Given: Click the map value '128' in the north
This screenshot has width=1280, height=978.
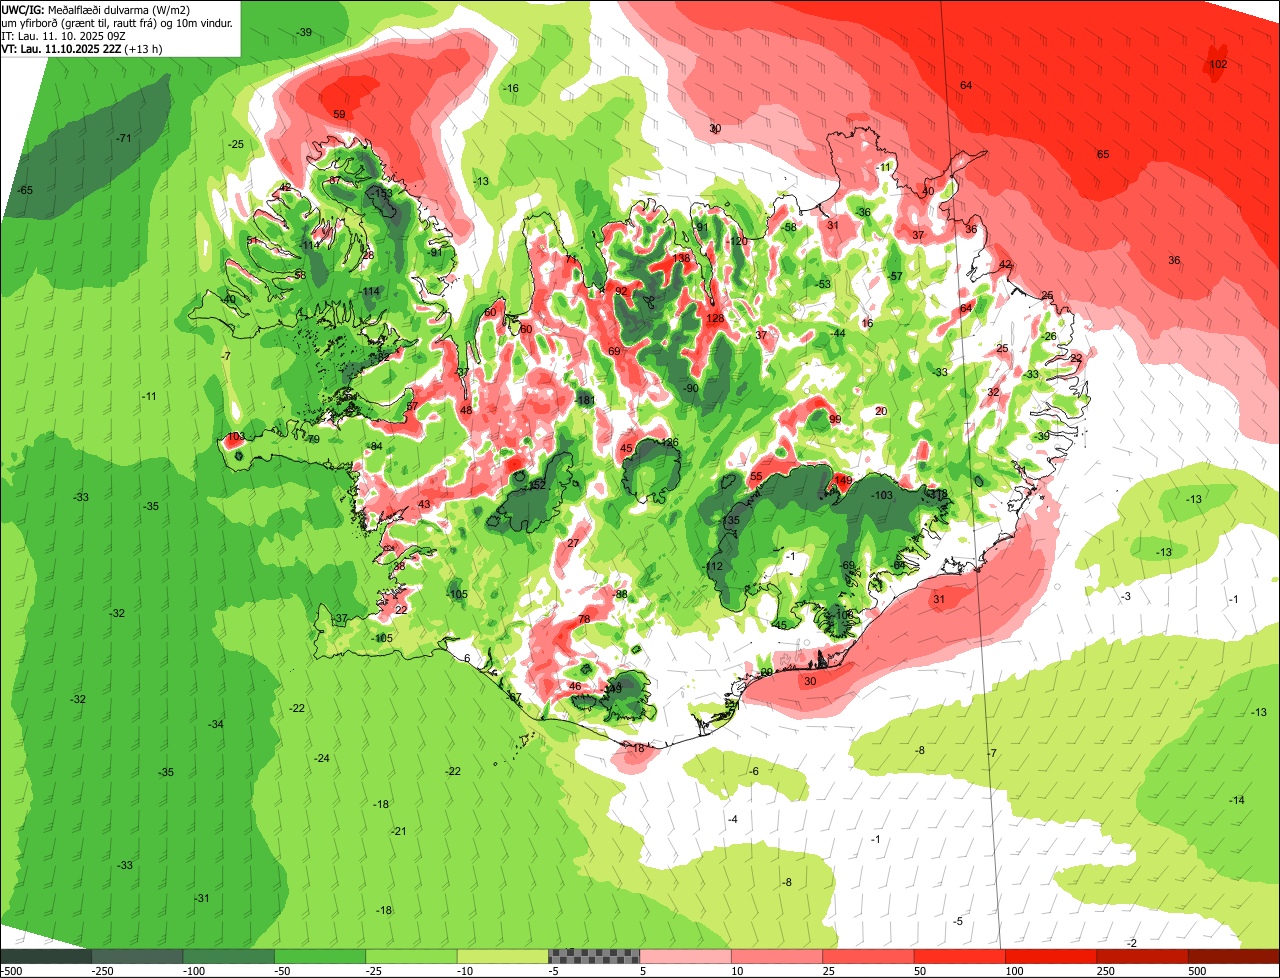Looking at the screenshot, I should tap(715, 319).
